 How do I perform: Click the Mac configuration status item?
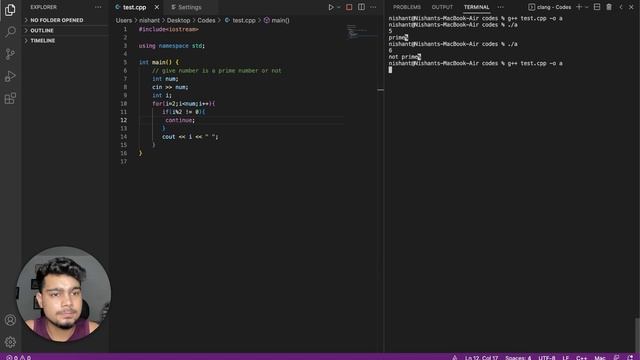[600, 357]
